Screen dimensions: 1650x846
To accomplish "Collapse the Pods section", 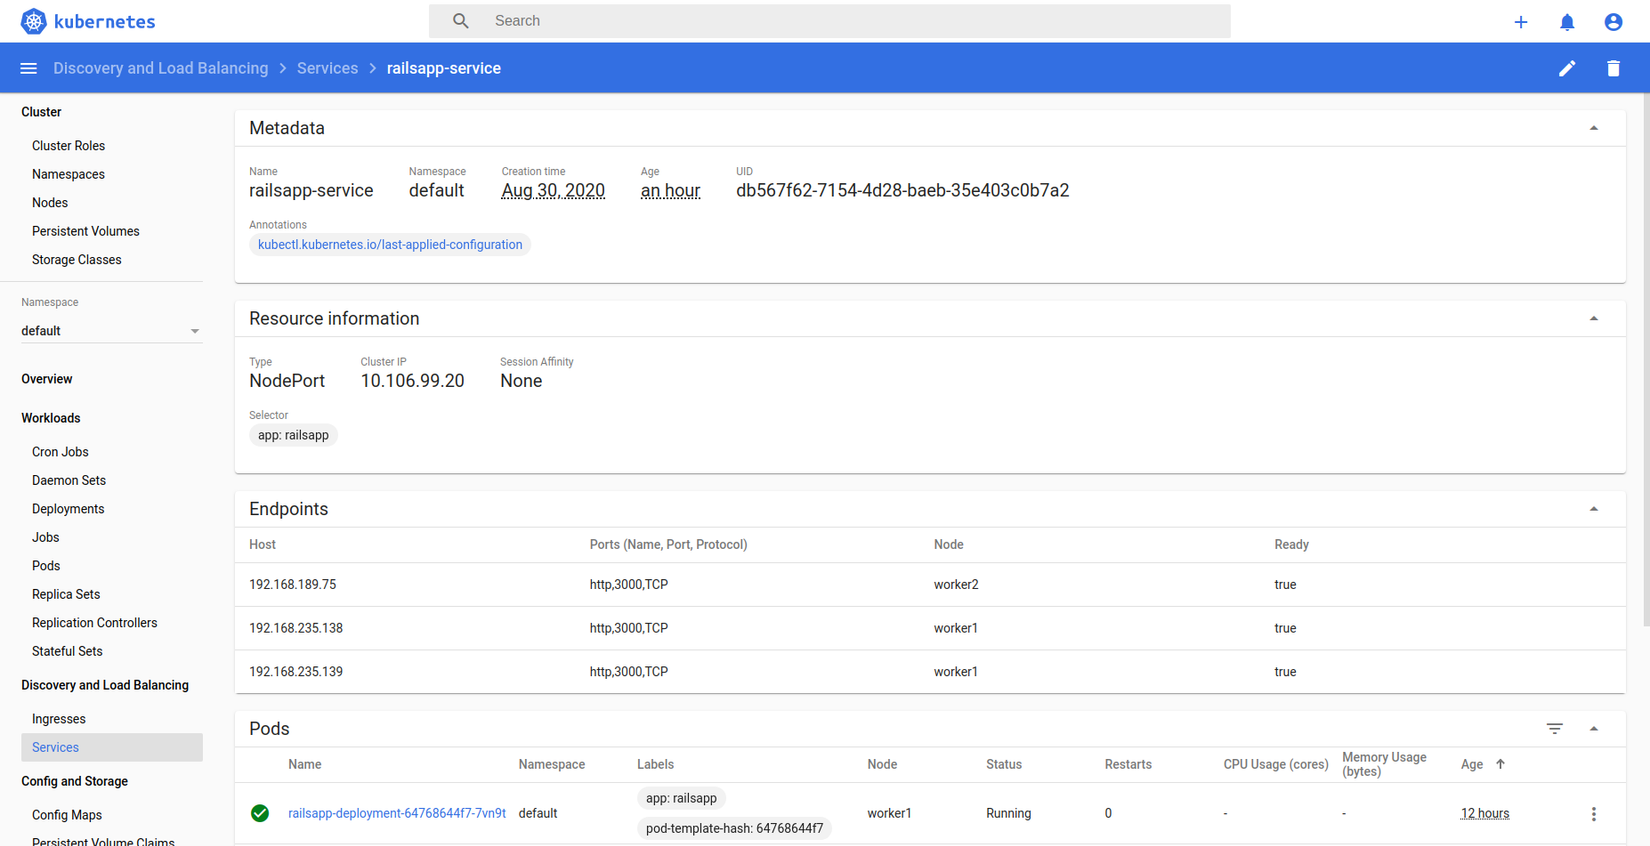I will 1593,729.
